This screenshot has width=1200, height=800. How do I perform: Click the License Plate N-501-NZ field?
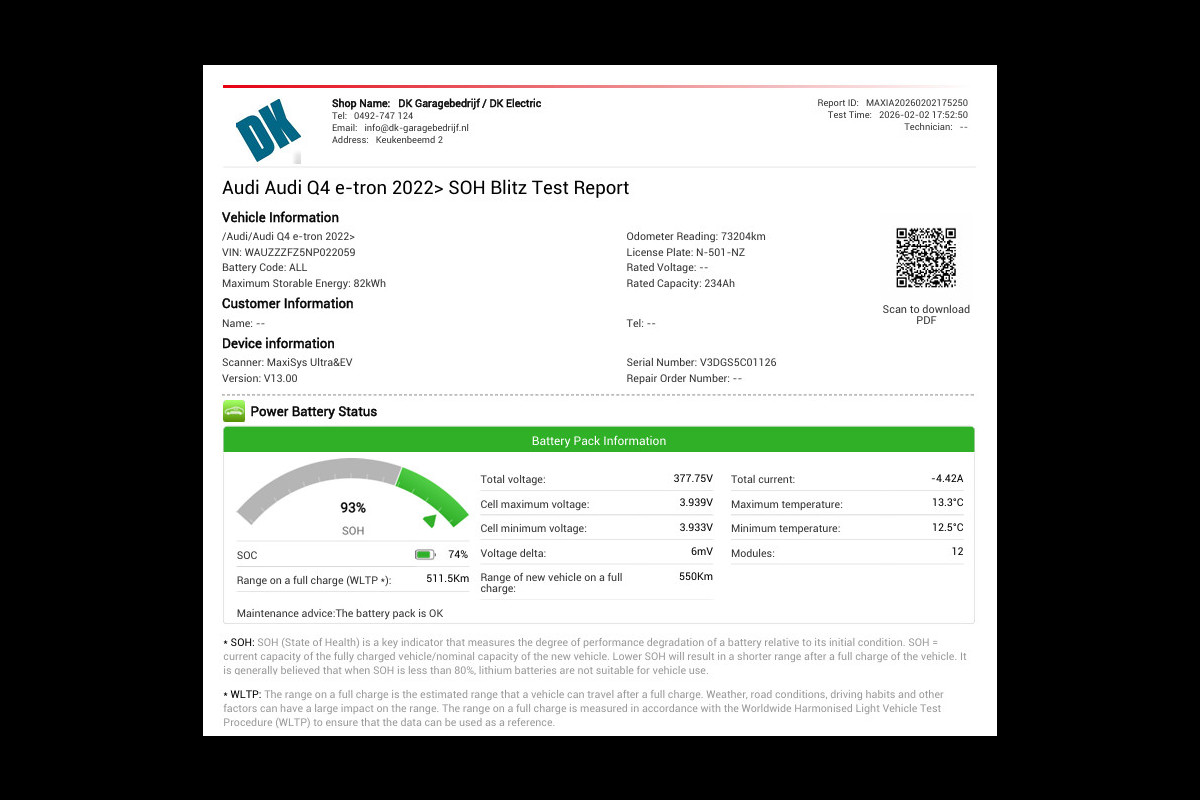tap(685, 252)
